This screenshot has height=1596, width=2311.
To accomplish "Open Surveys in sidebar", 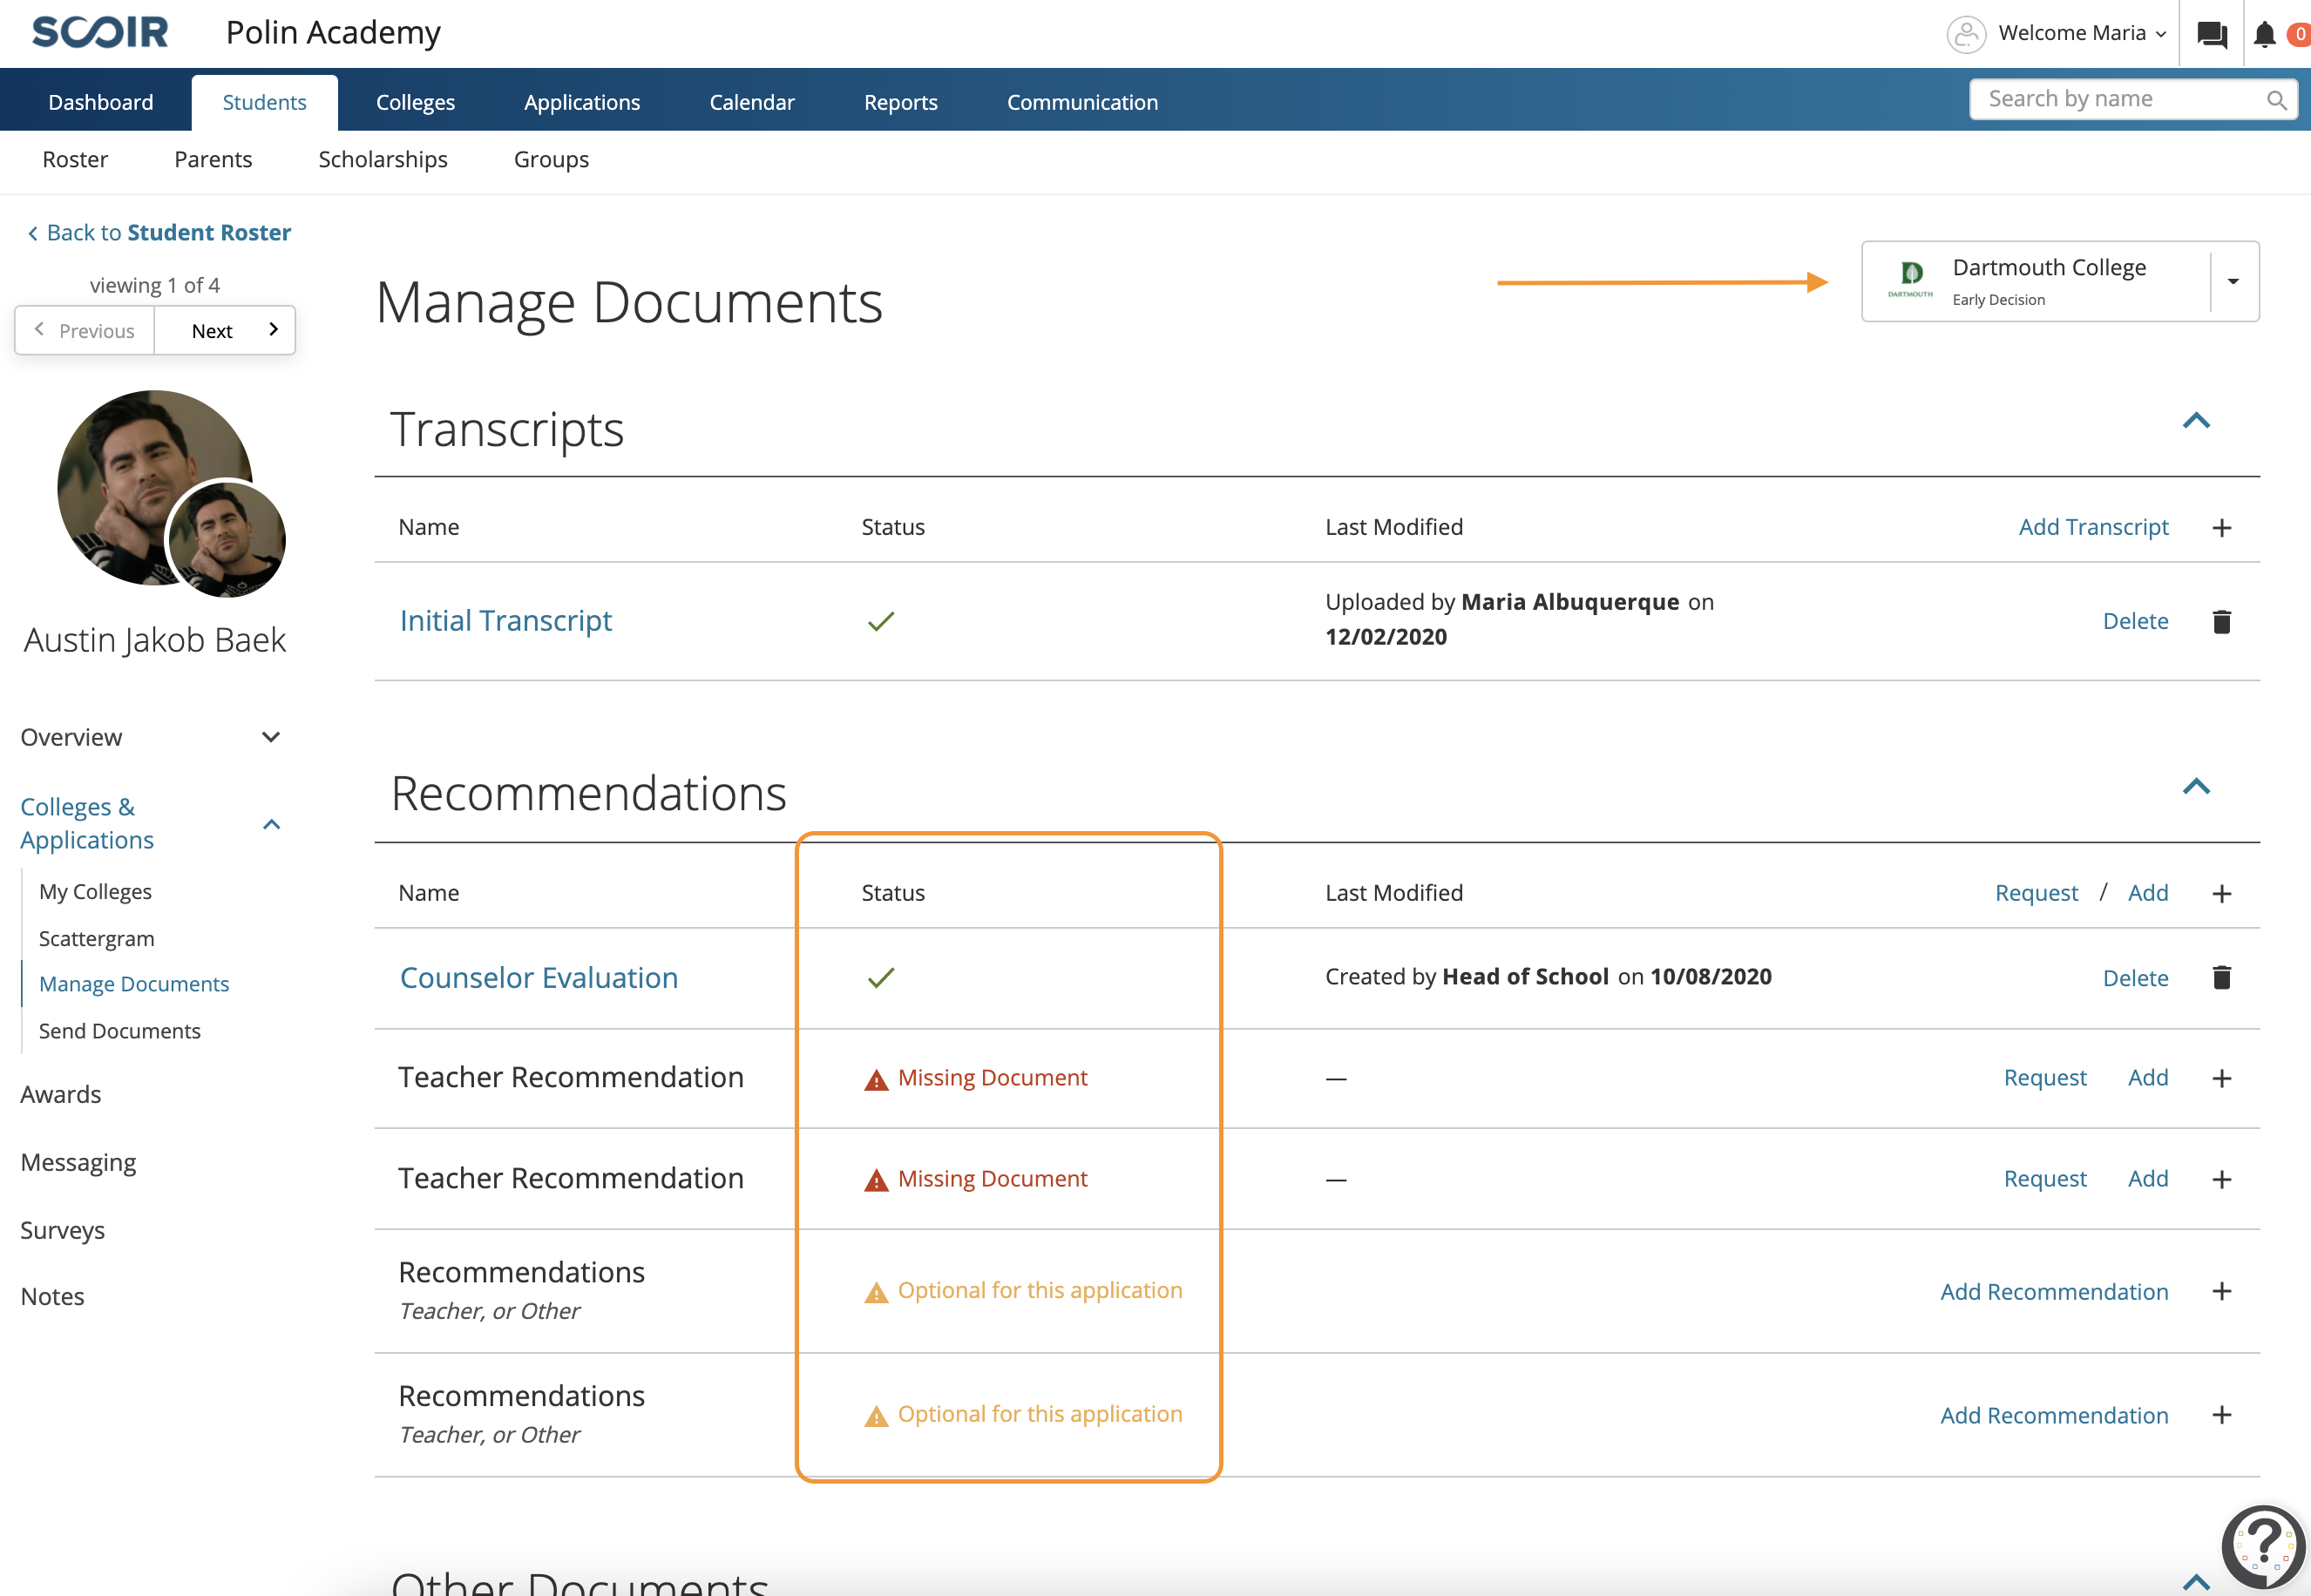I will [x=62, y=1232].
